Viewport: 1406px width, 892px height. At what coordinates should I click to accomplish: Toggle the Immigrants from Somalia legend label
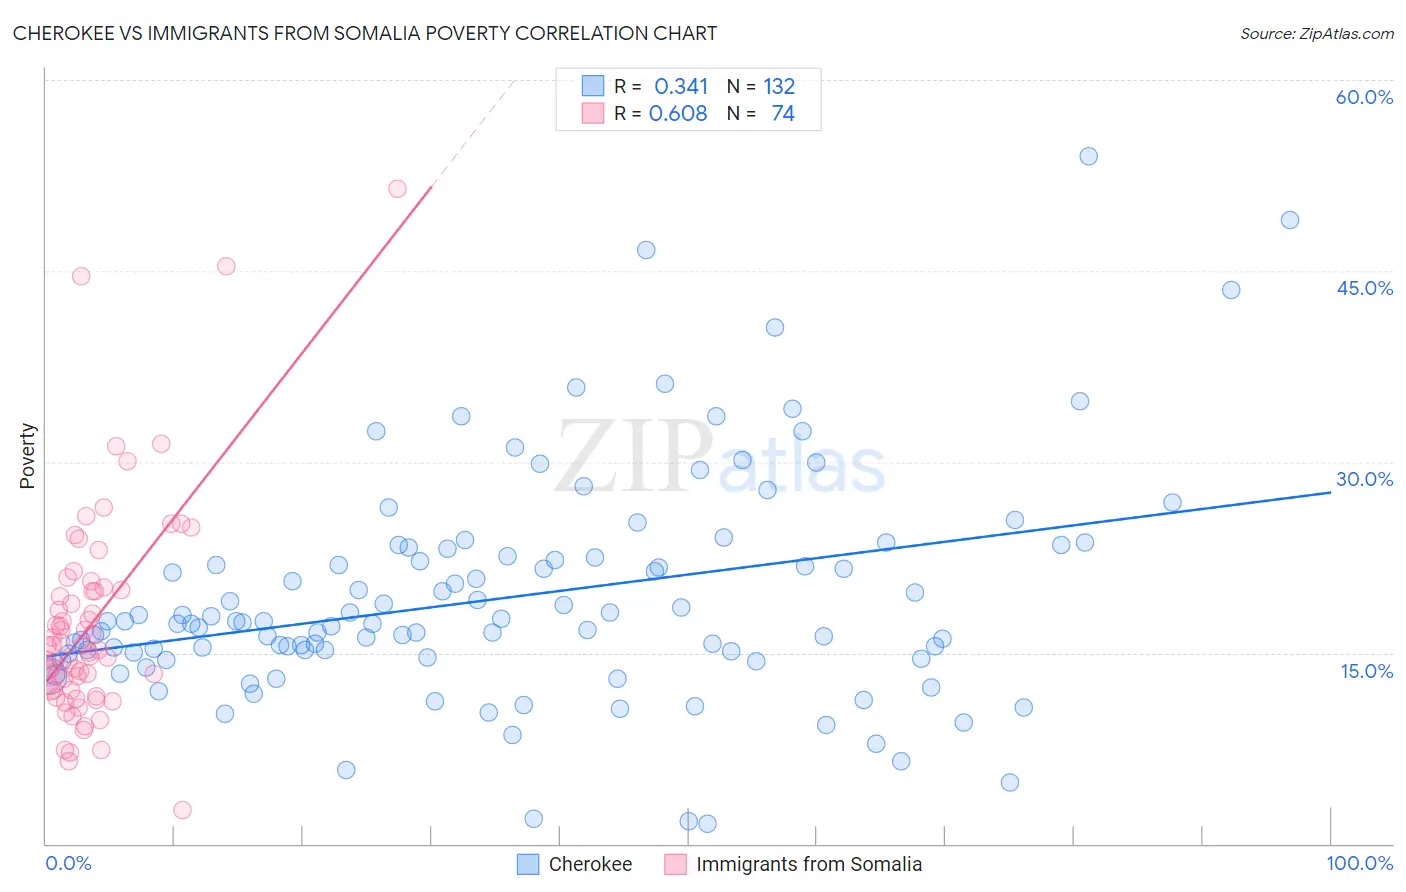tap(808, 864)
